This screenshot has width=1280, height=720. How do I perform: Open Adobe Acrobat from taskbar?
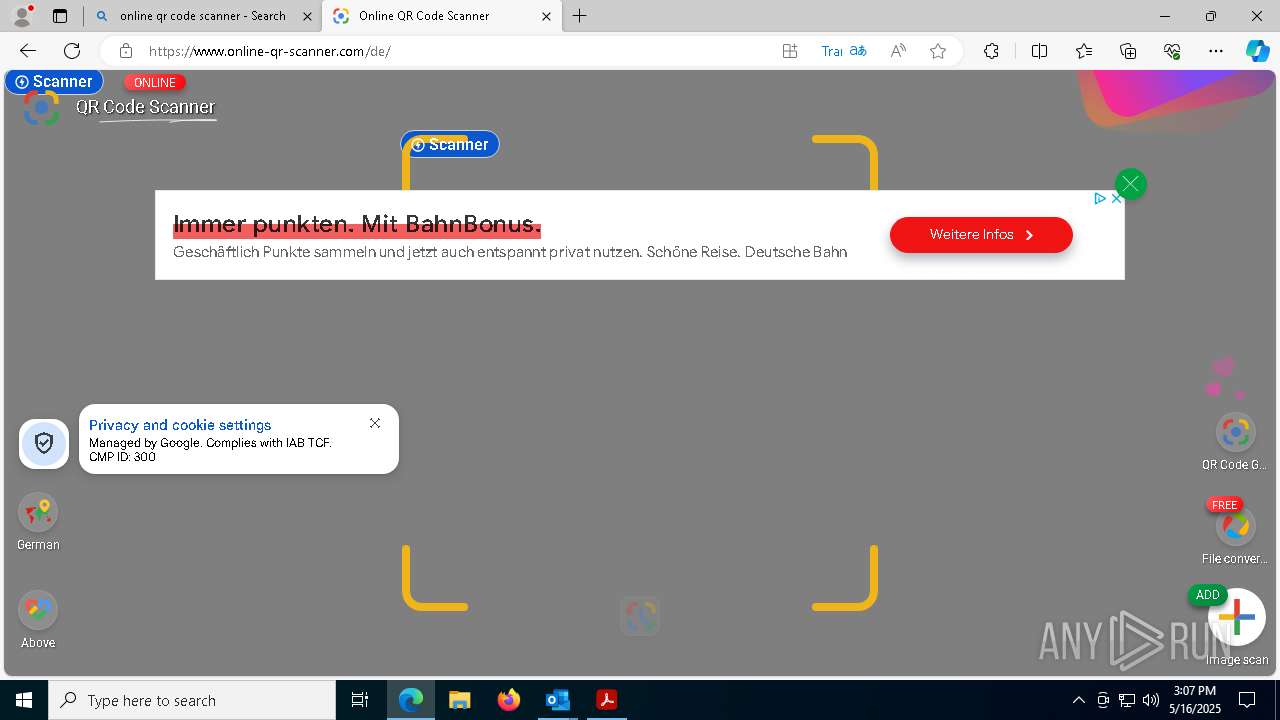(606, 700)
